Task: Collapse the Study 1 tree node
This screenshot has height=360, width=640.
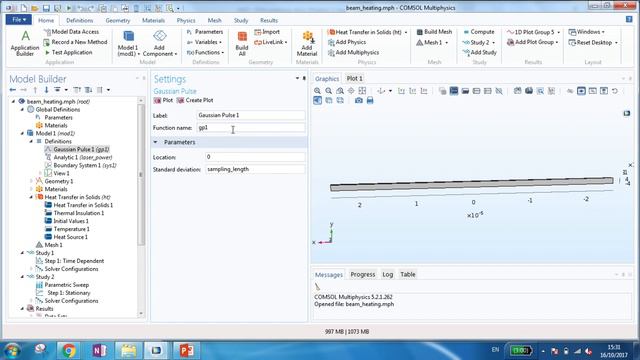Action: pos(22,253)
